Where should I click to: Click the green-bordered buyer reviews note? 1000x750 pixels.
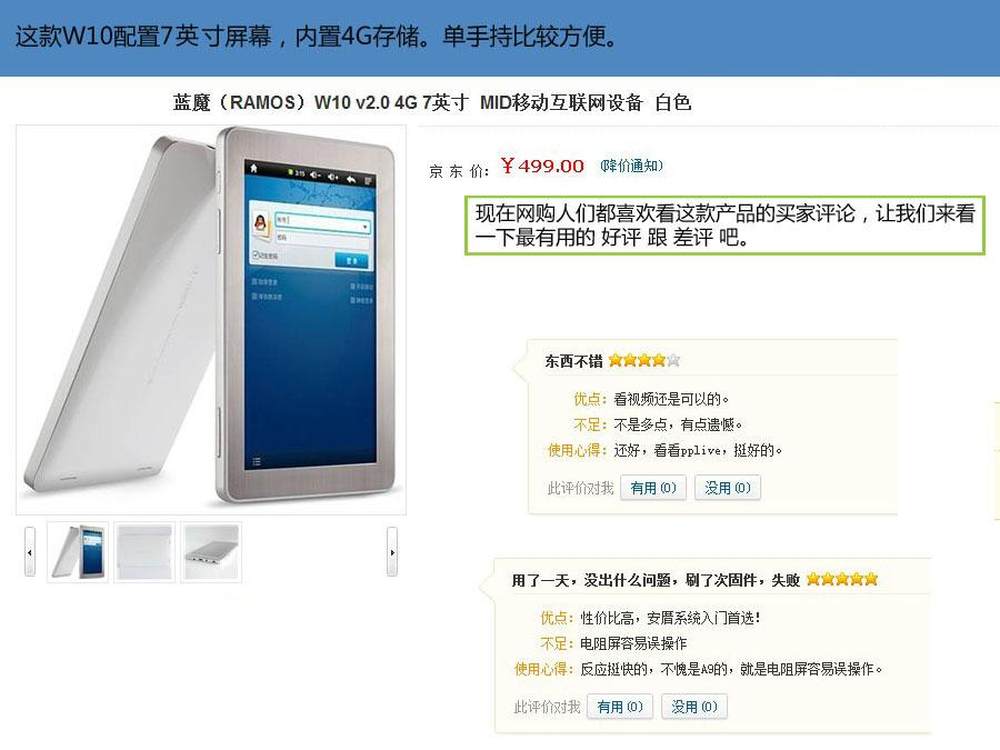[725, 226]
